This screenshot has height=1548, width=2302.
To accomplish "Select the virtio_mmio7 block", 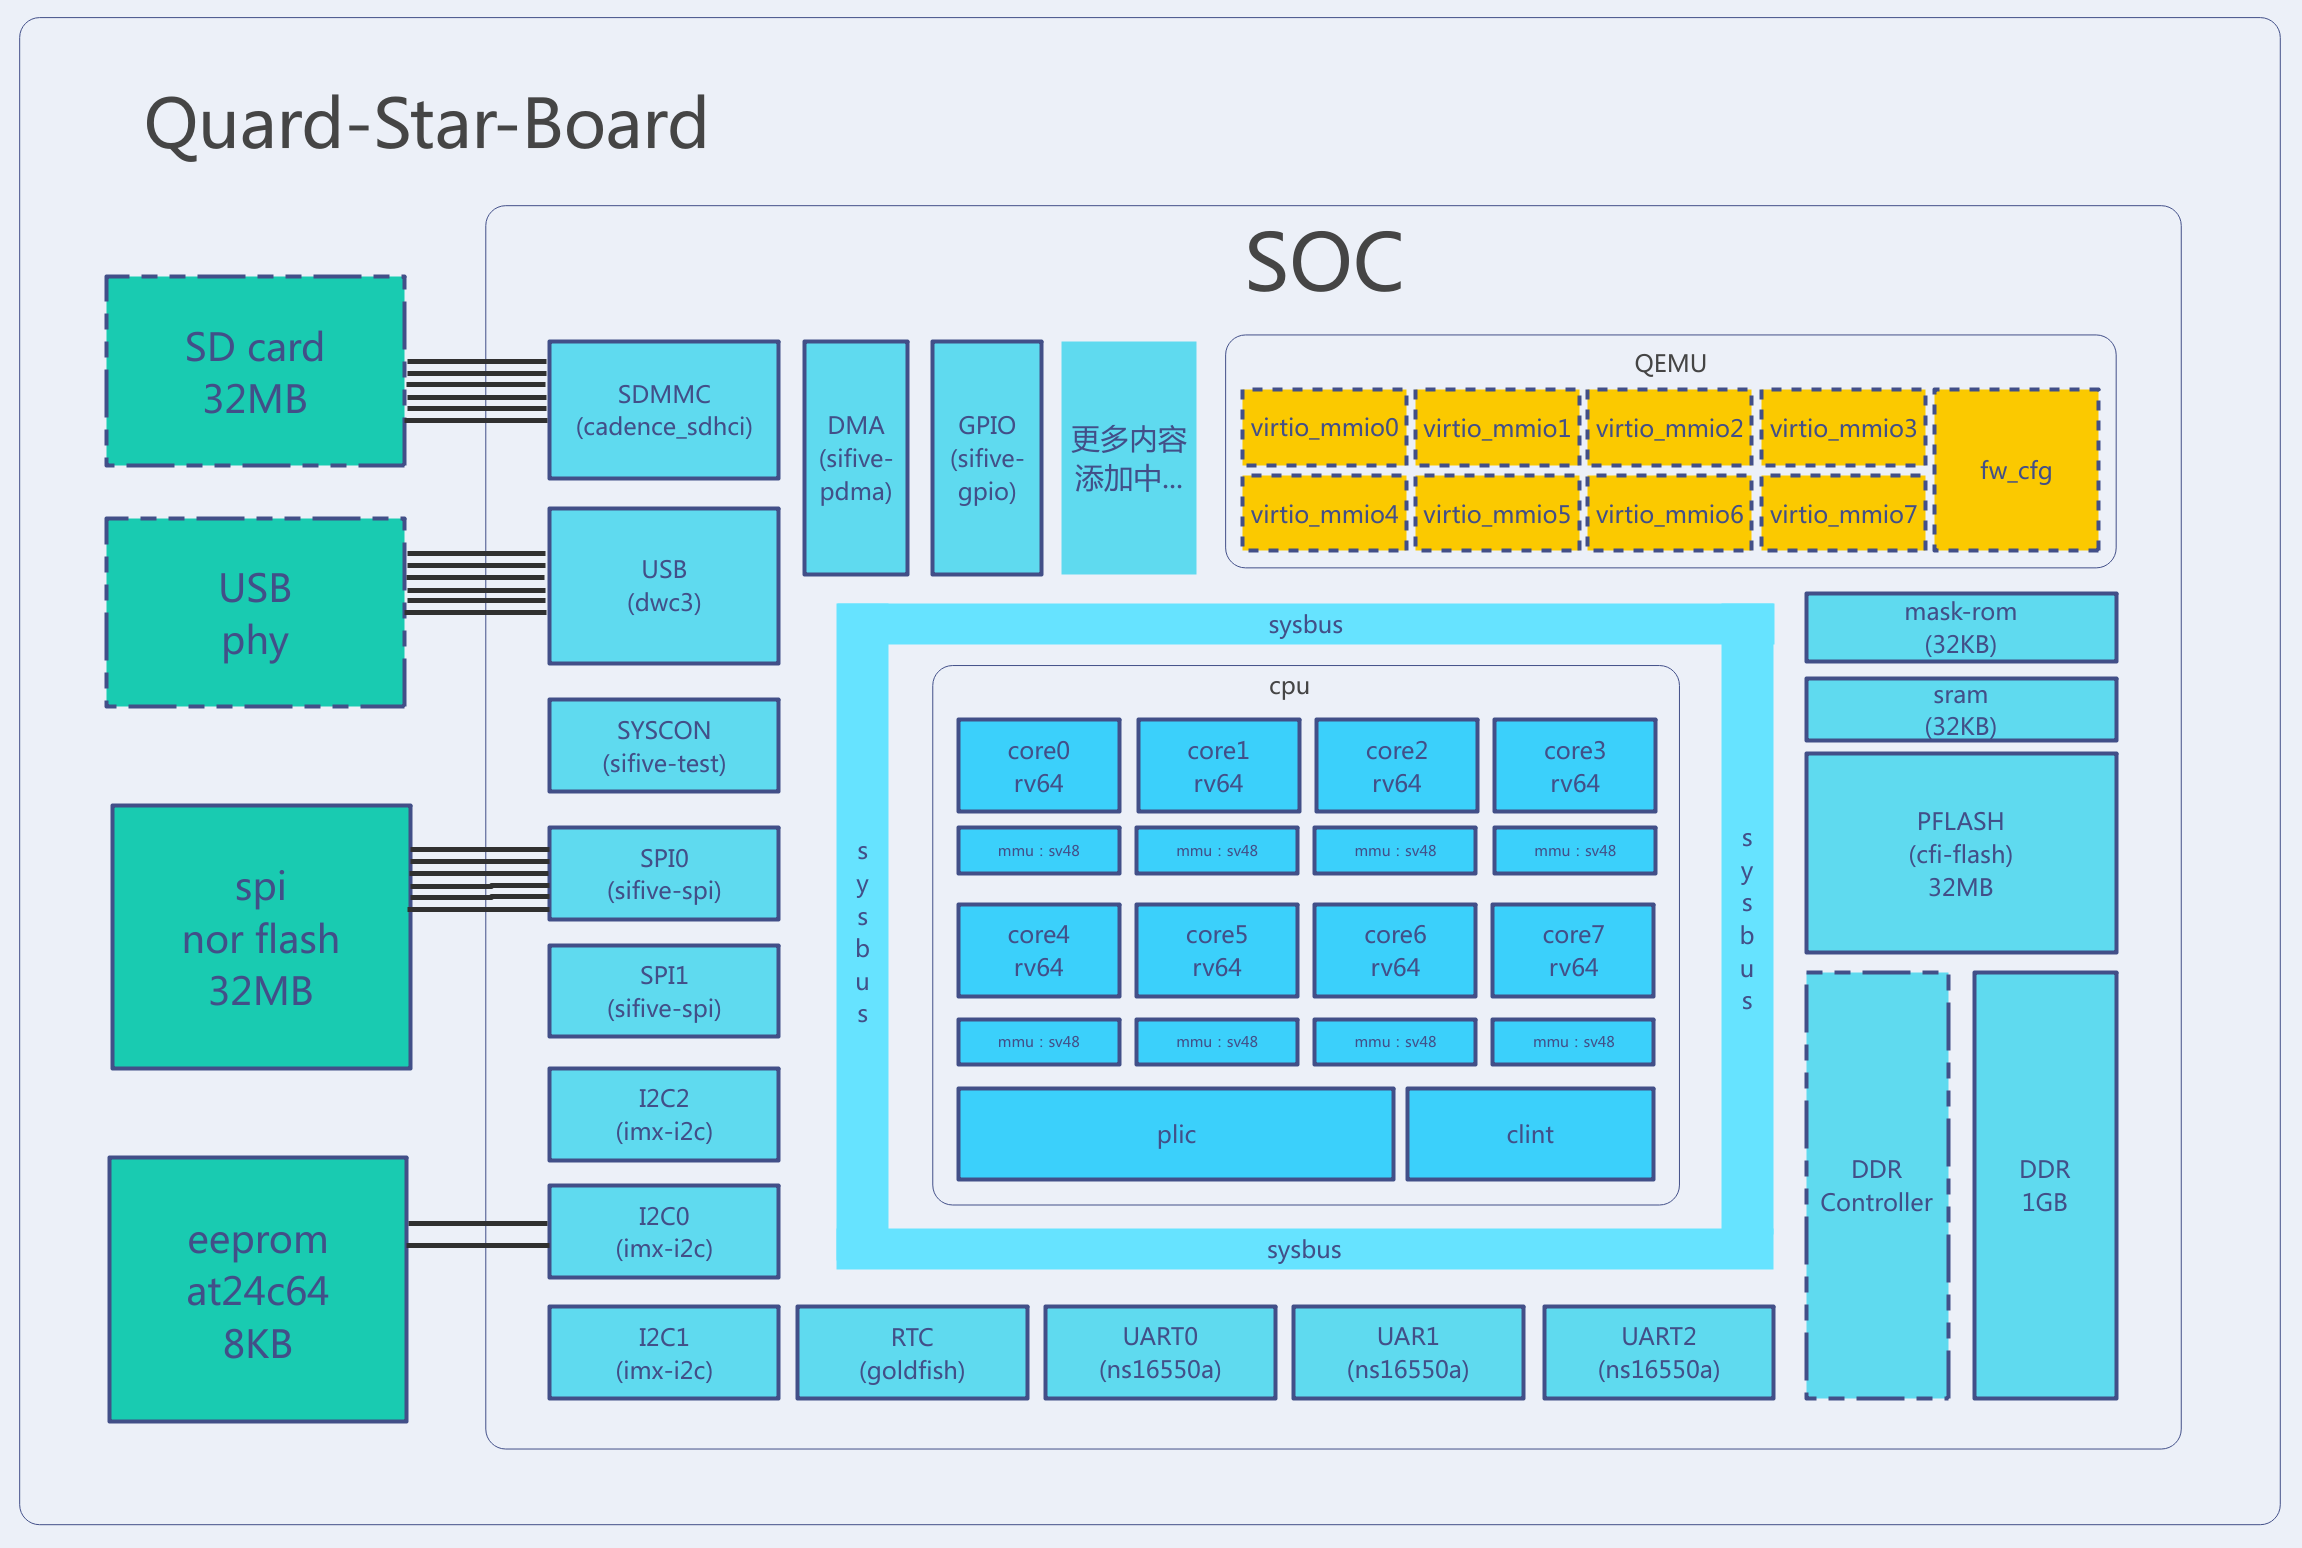I will 1842,514.
